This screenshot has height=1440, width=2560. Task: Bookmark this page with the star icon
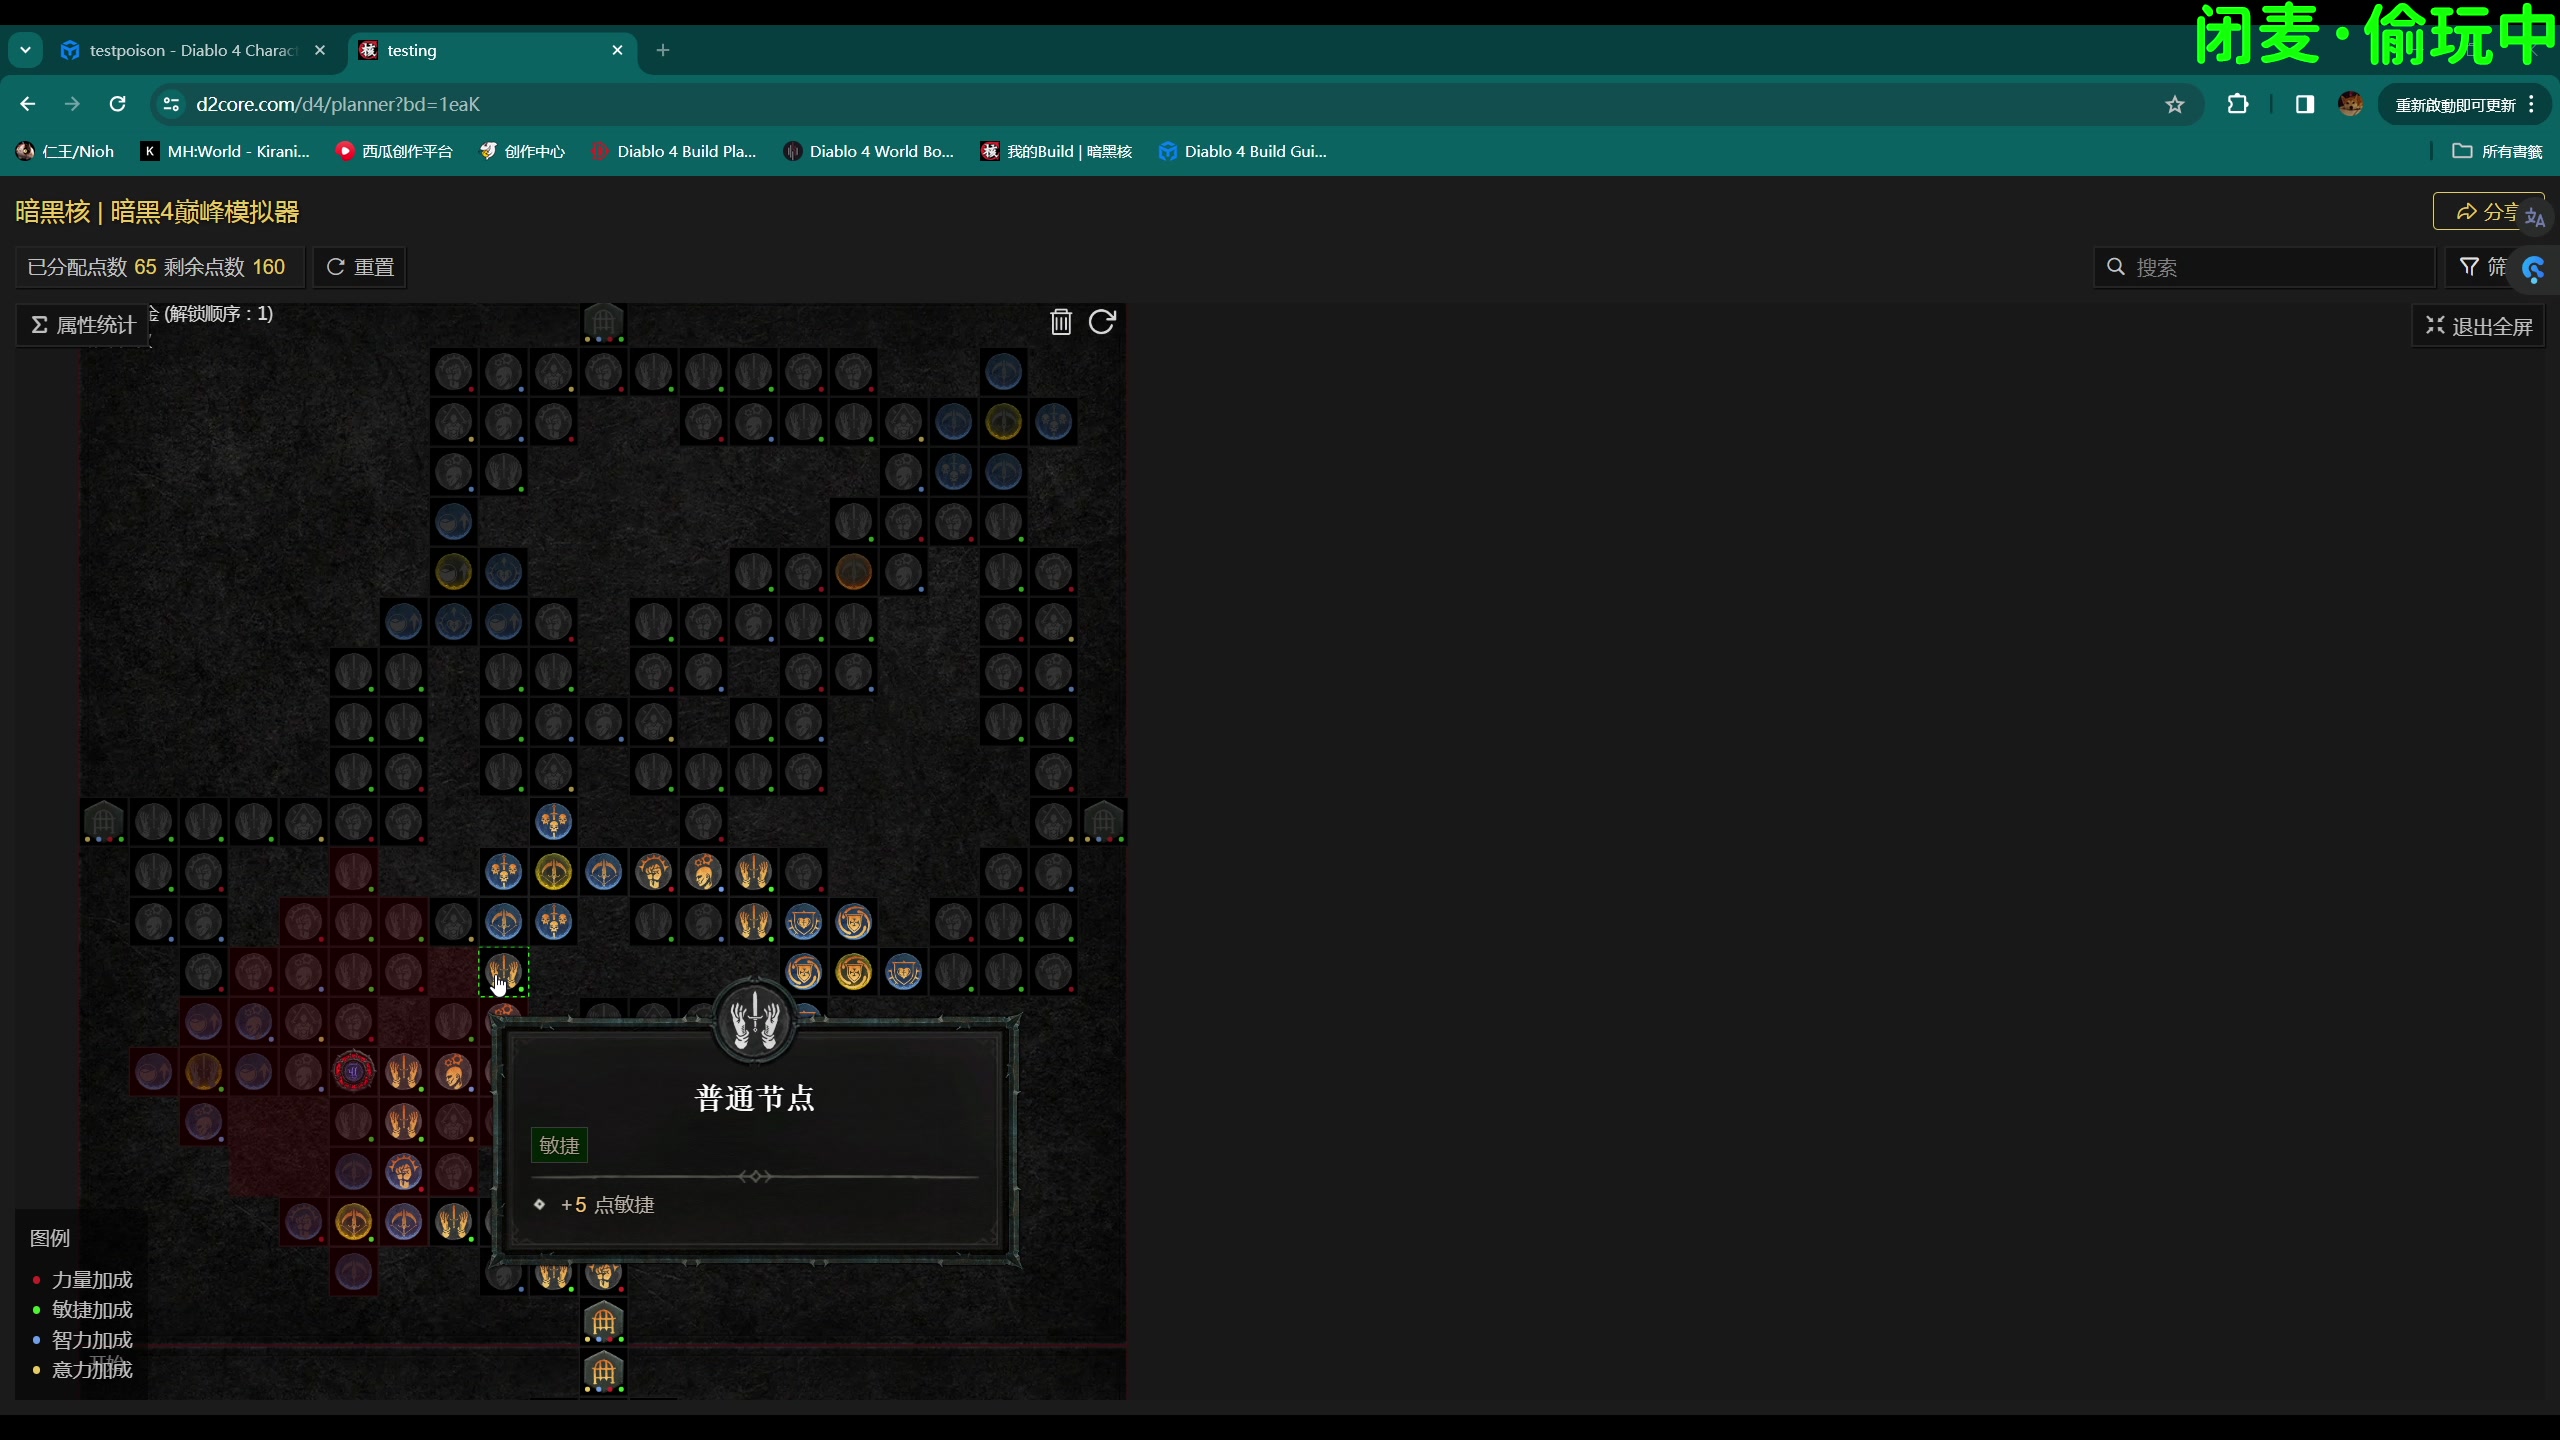[x=2175, y=104]
